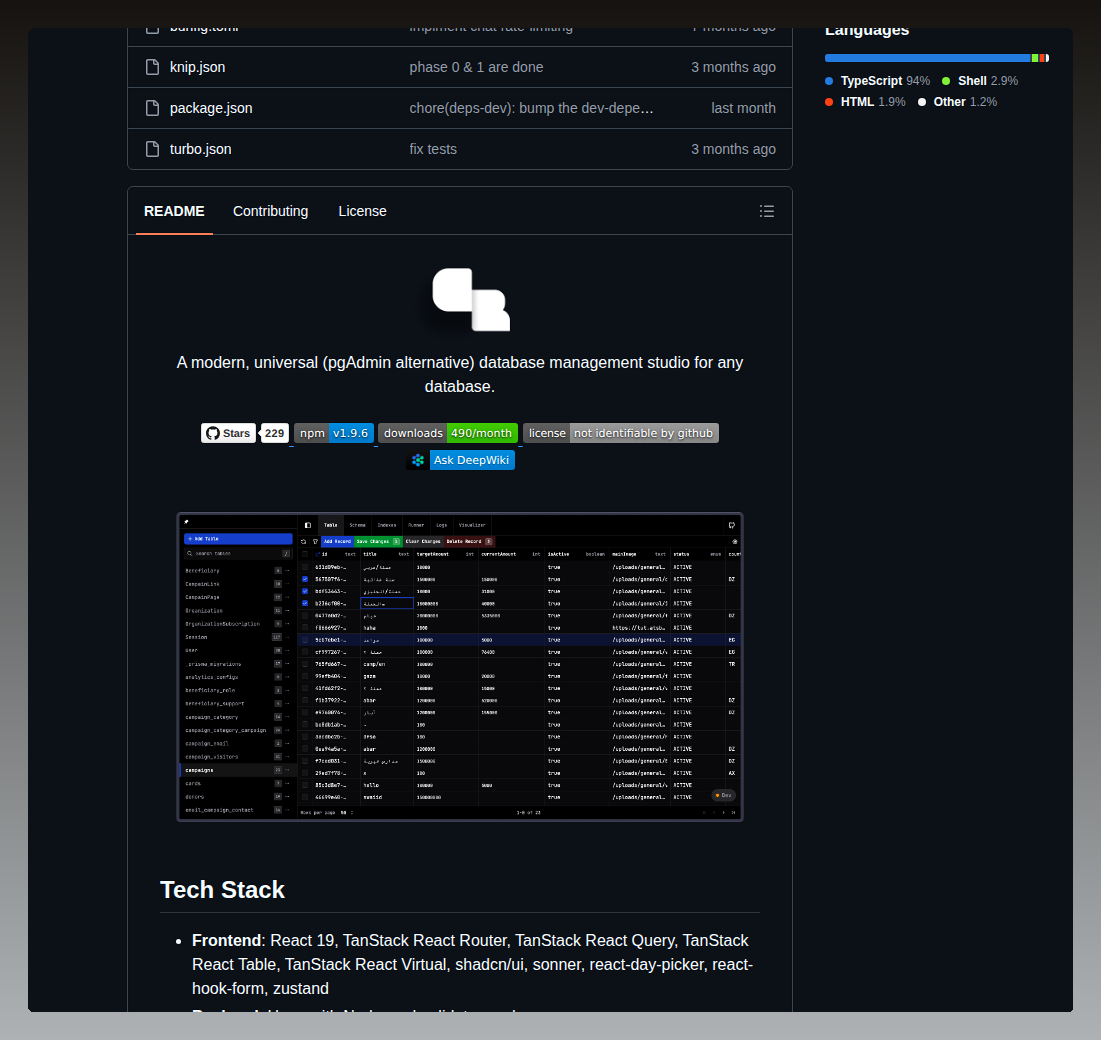
Task: Click the blue TypeScript segment of language bar
Action: coord(928,58)
